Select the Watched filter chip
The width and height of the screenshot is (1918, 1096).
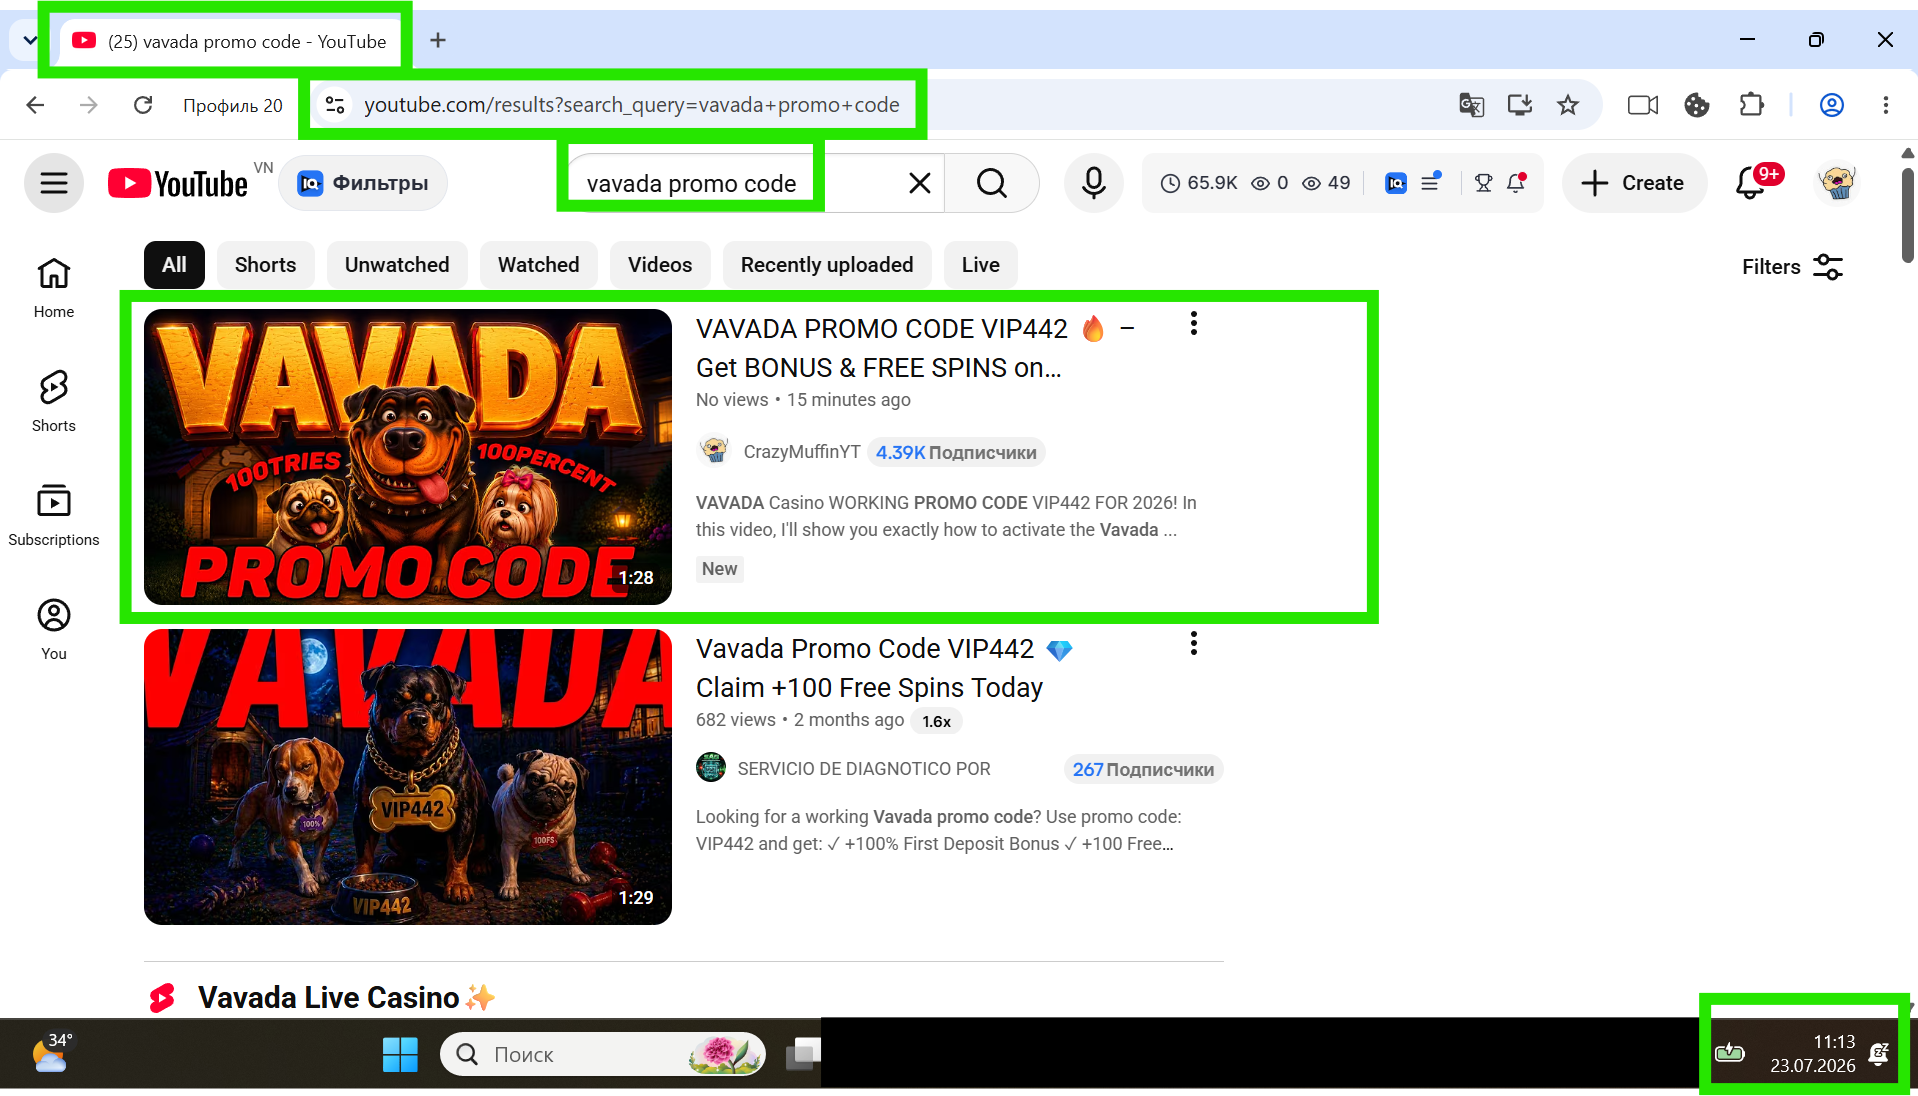coord(539,265)
